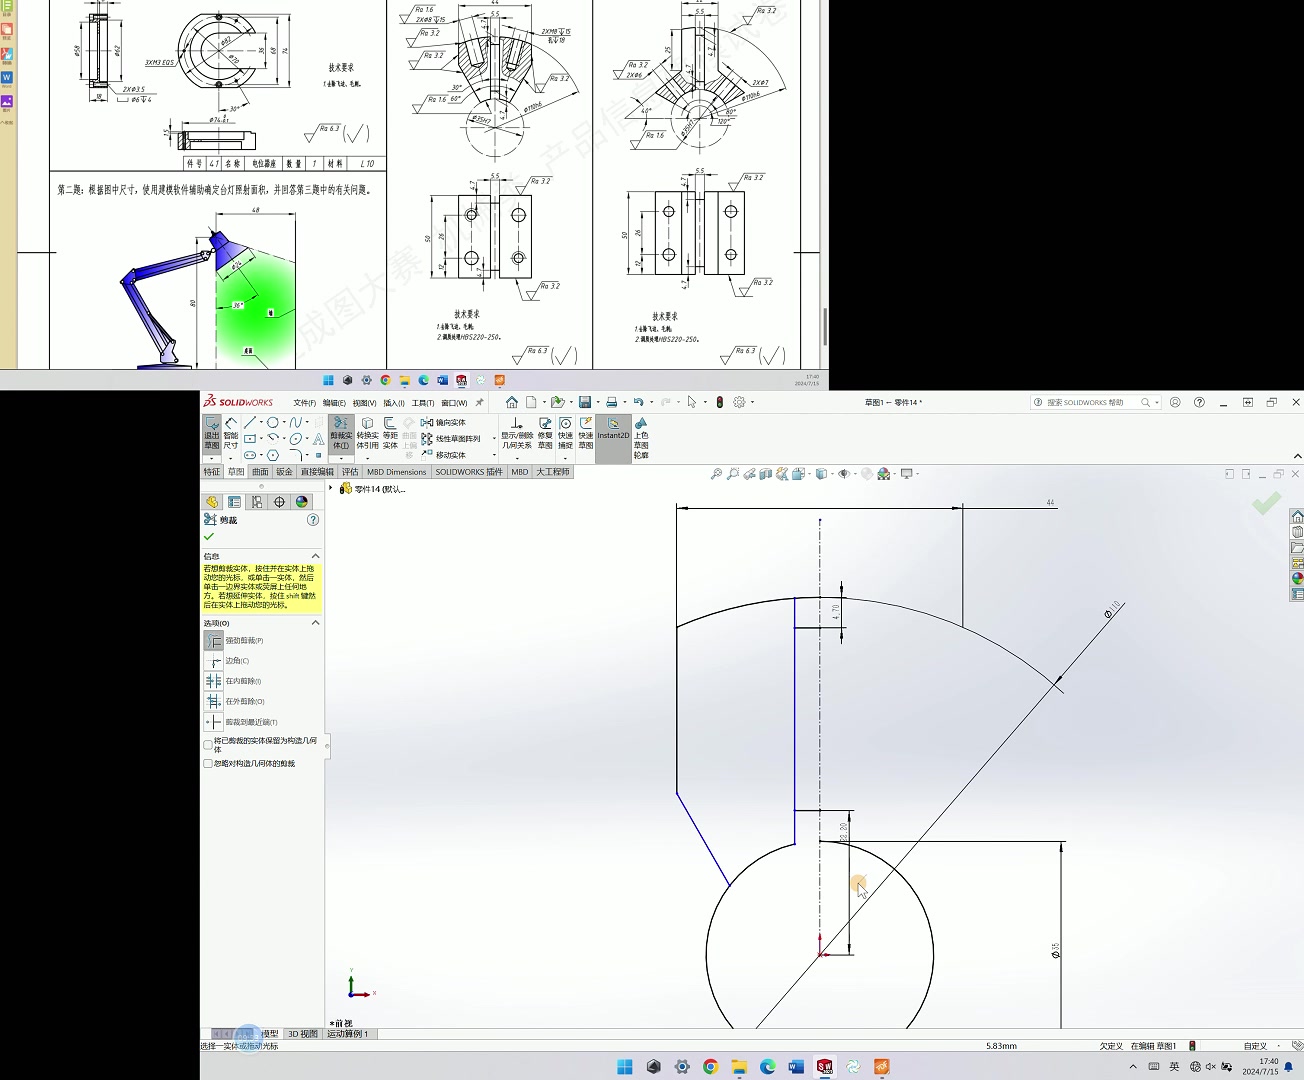Collapse the CommandManager ribbon chevron
The height and width of the screenshot is (1080, 1304).
tap(1297, 457)
